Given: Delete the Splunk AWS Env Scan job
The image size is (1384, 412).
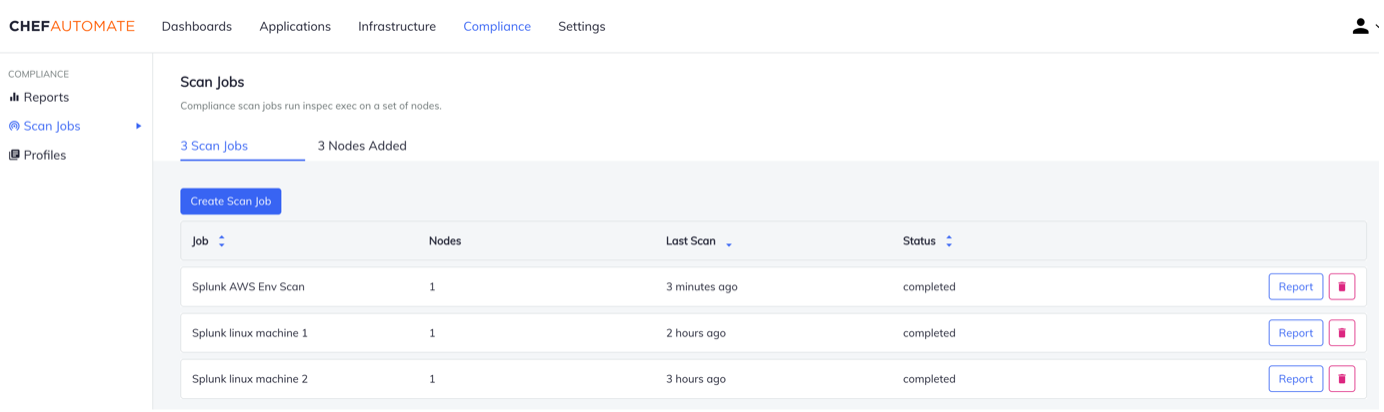Looking at the screenshot, I should [1341, 287].
